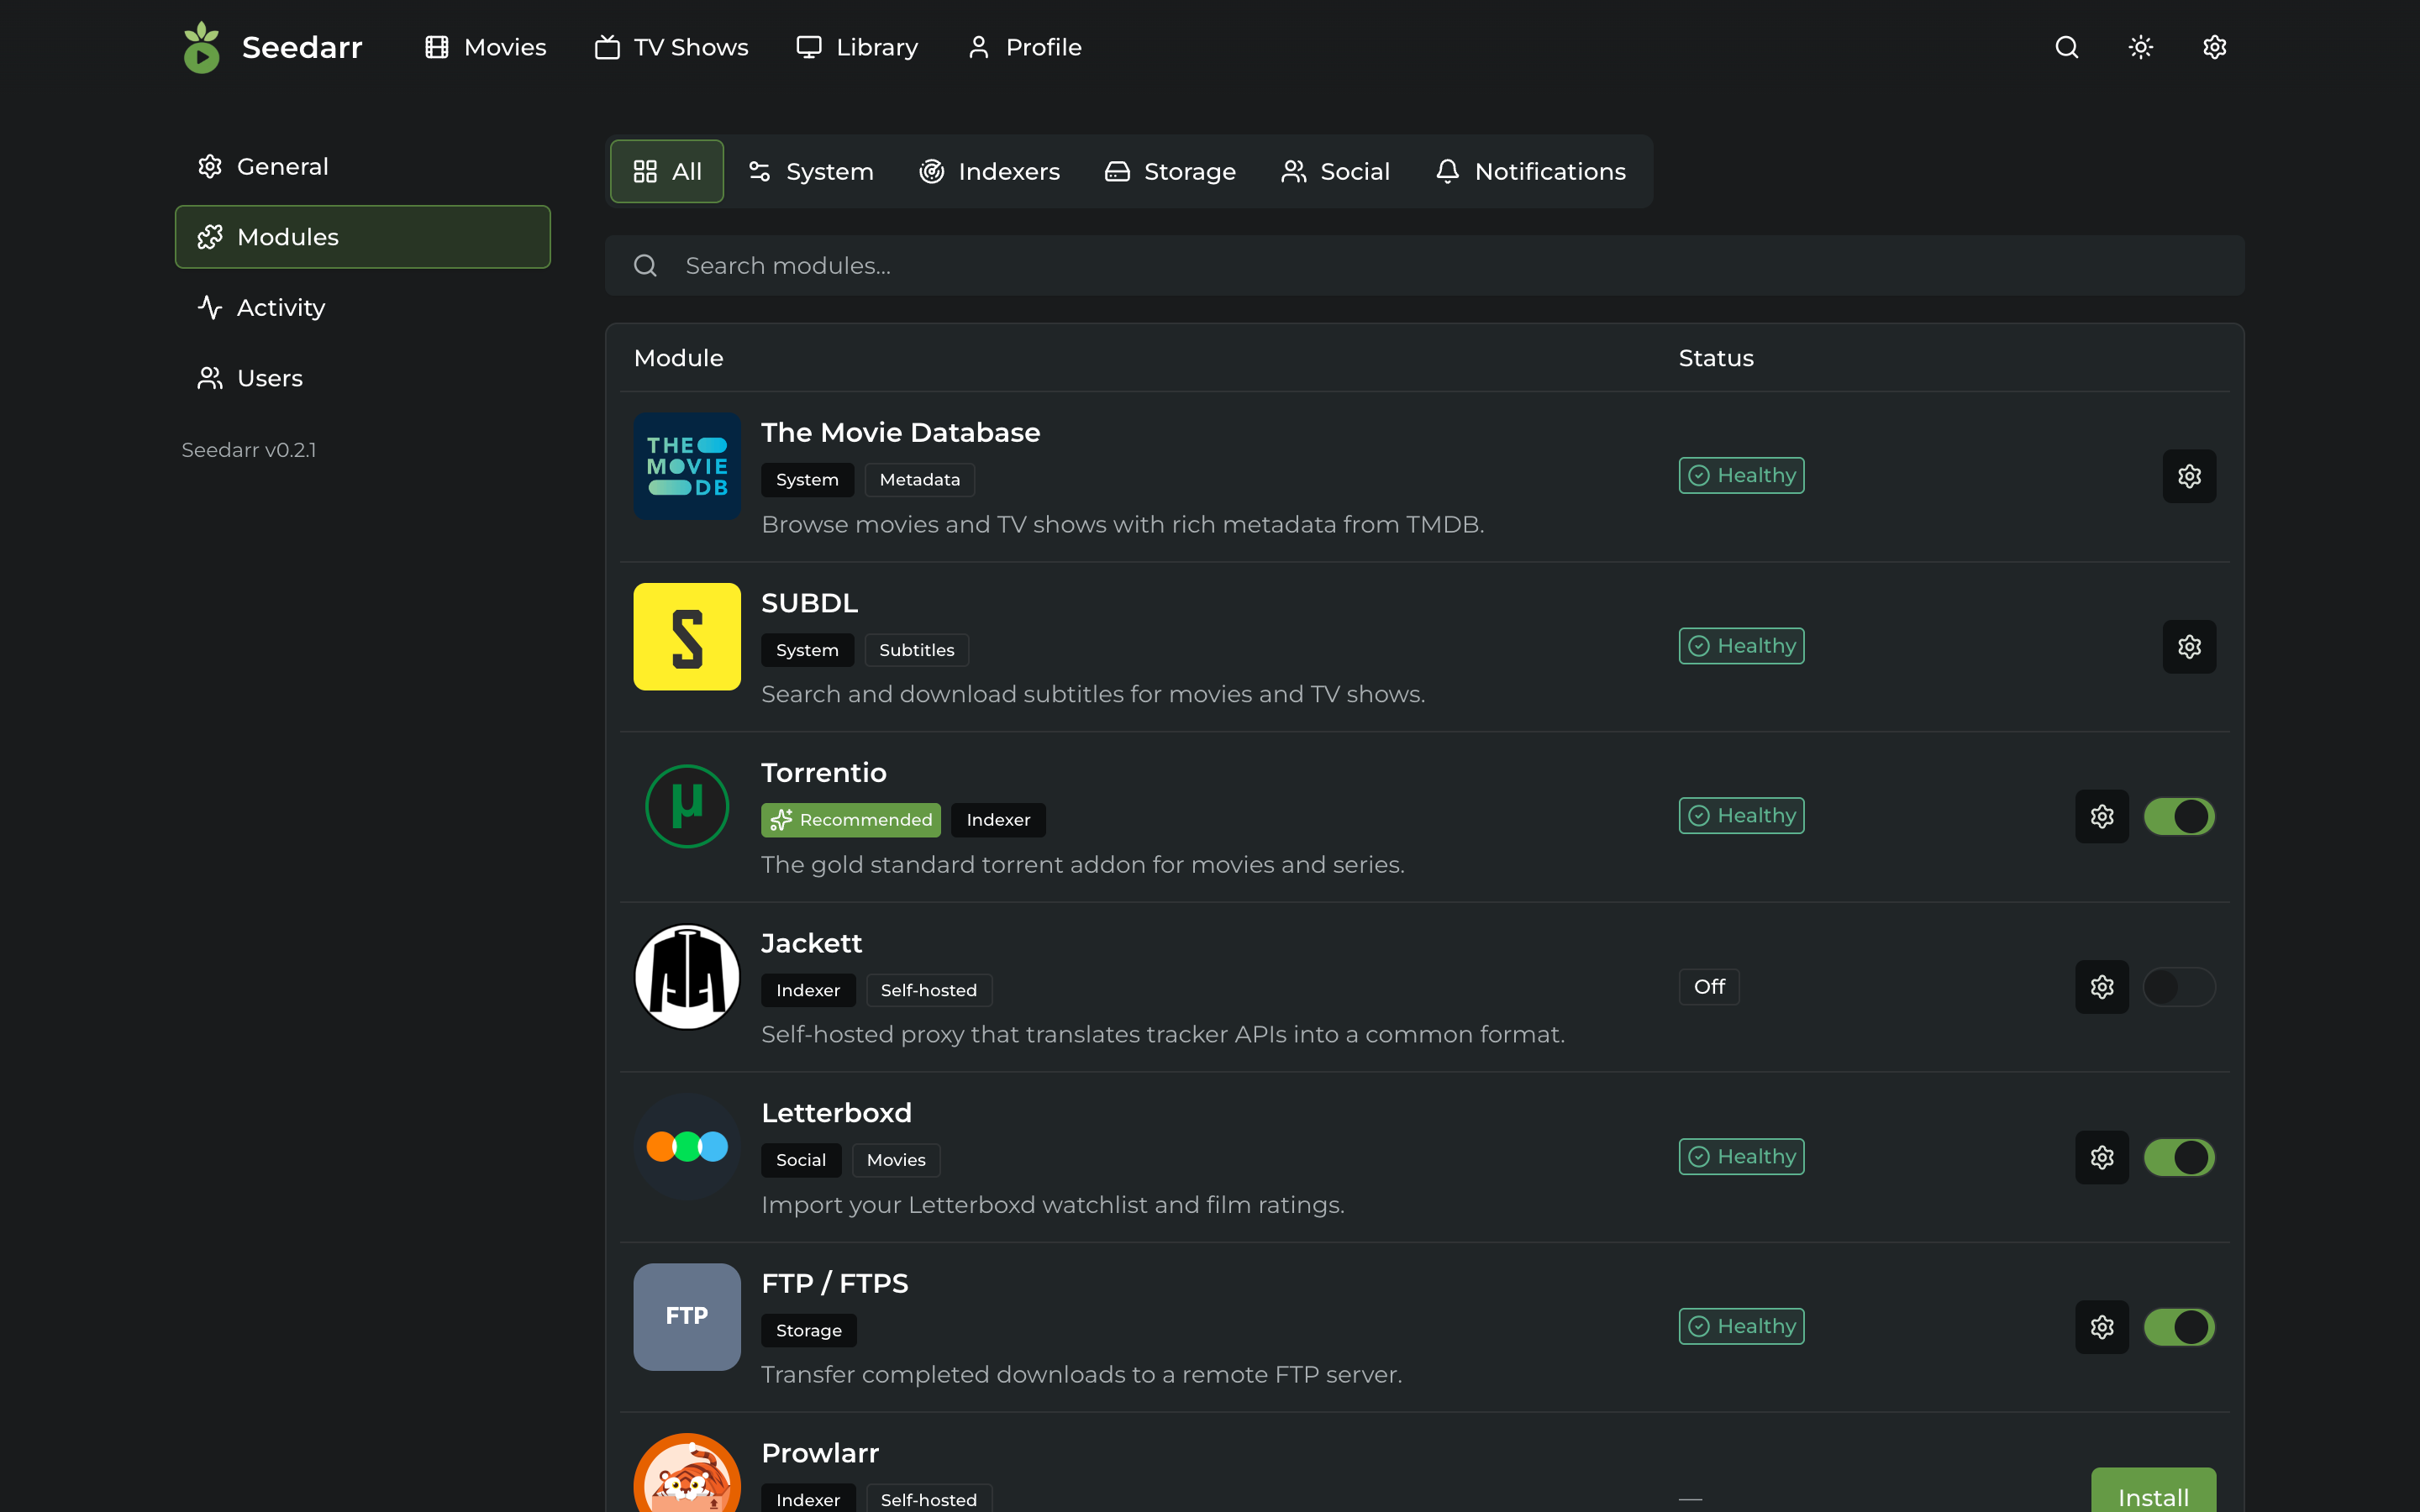
Task: Click The Movie Database logo
Action: click(687, 466)
